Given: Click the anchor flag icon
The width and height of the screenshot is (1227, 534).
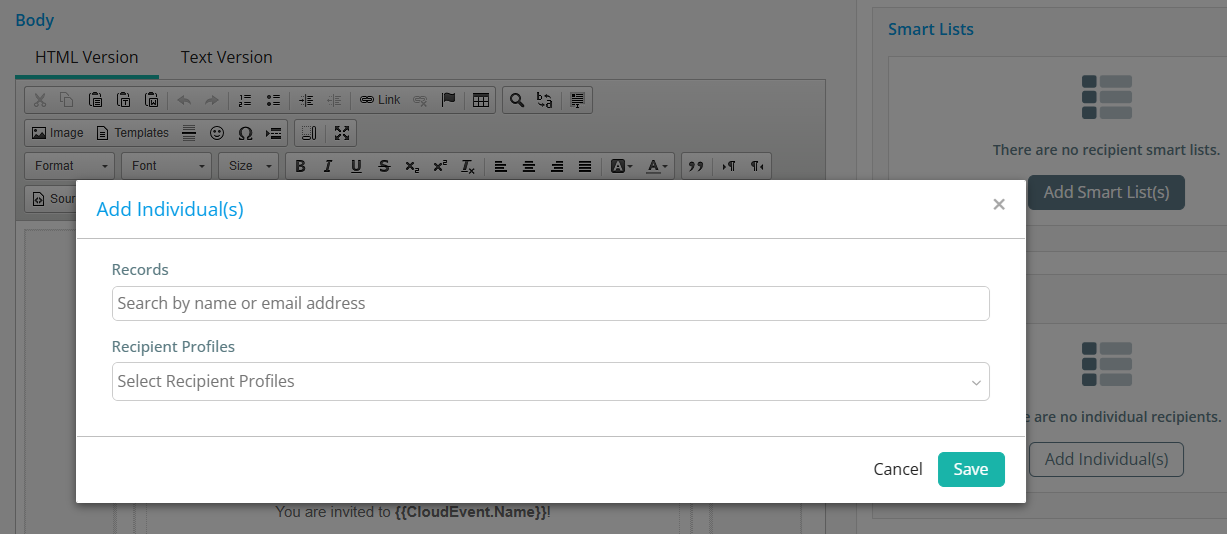Looking at the screenshot, I should 448,100.
